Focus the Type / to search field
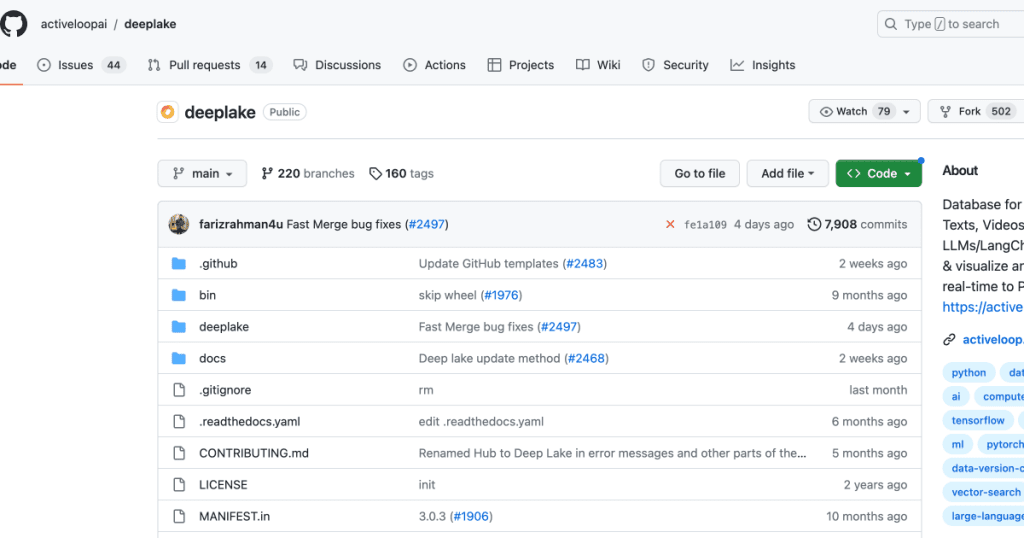Viewport: 1024px width, 538px height. point(950,24)
